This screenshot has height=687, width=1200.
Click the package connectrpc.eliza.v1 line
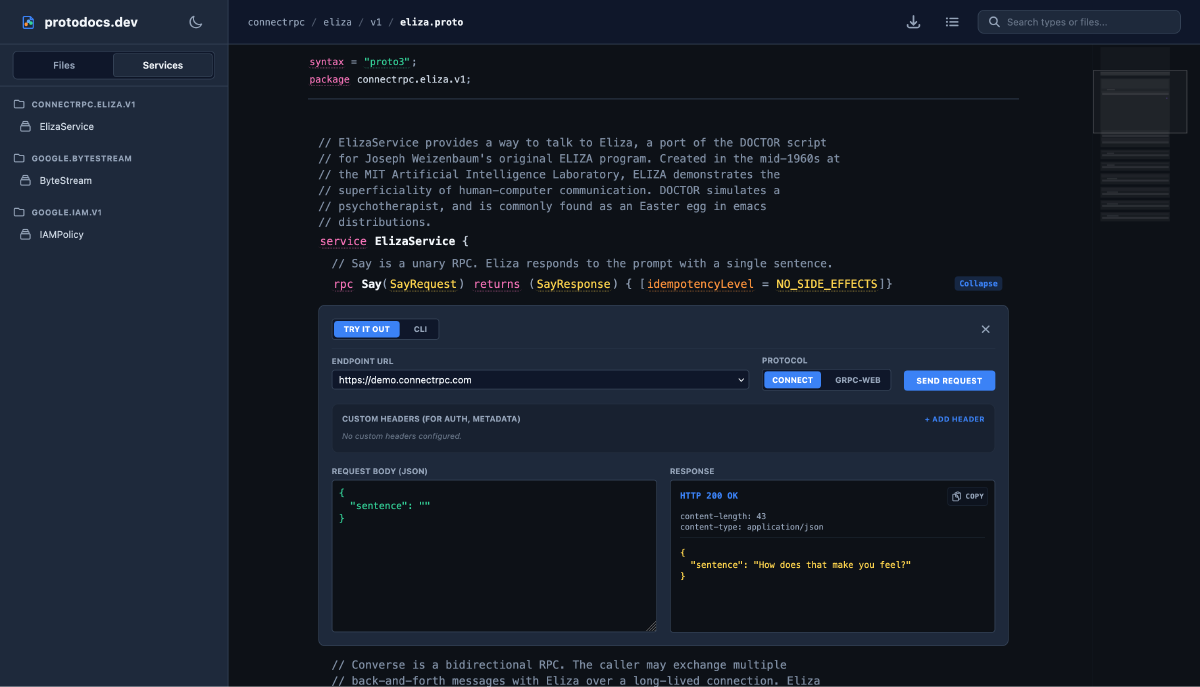[x=390, y=79]
